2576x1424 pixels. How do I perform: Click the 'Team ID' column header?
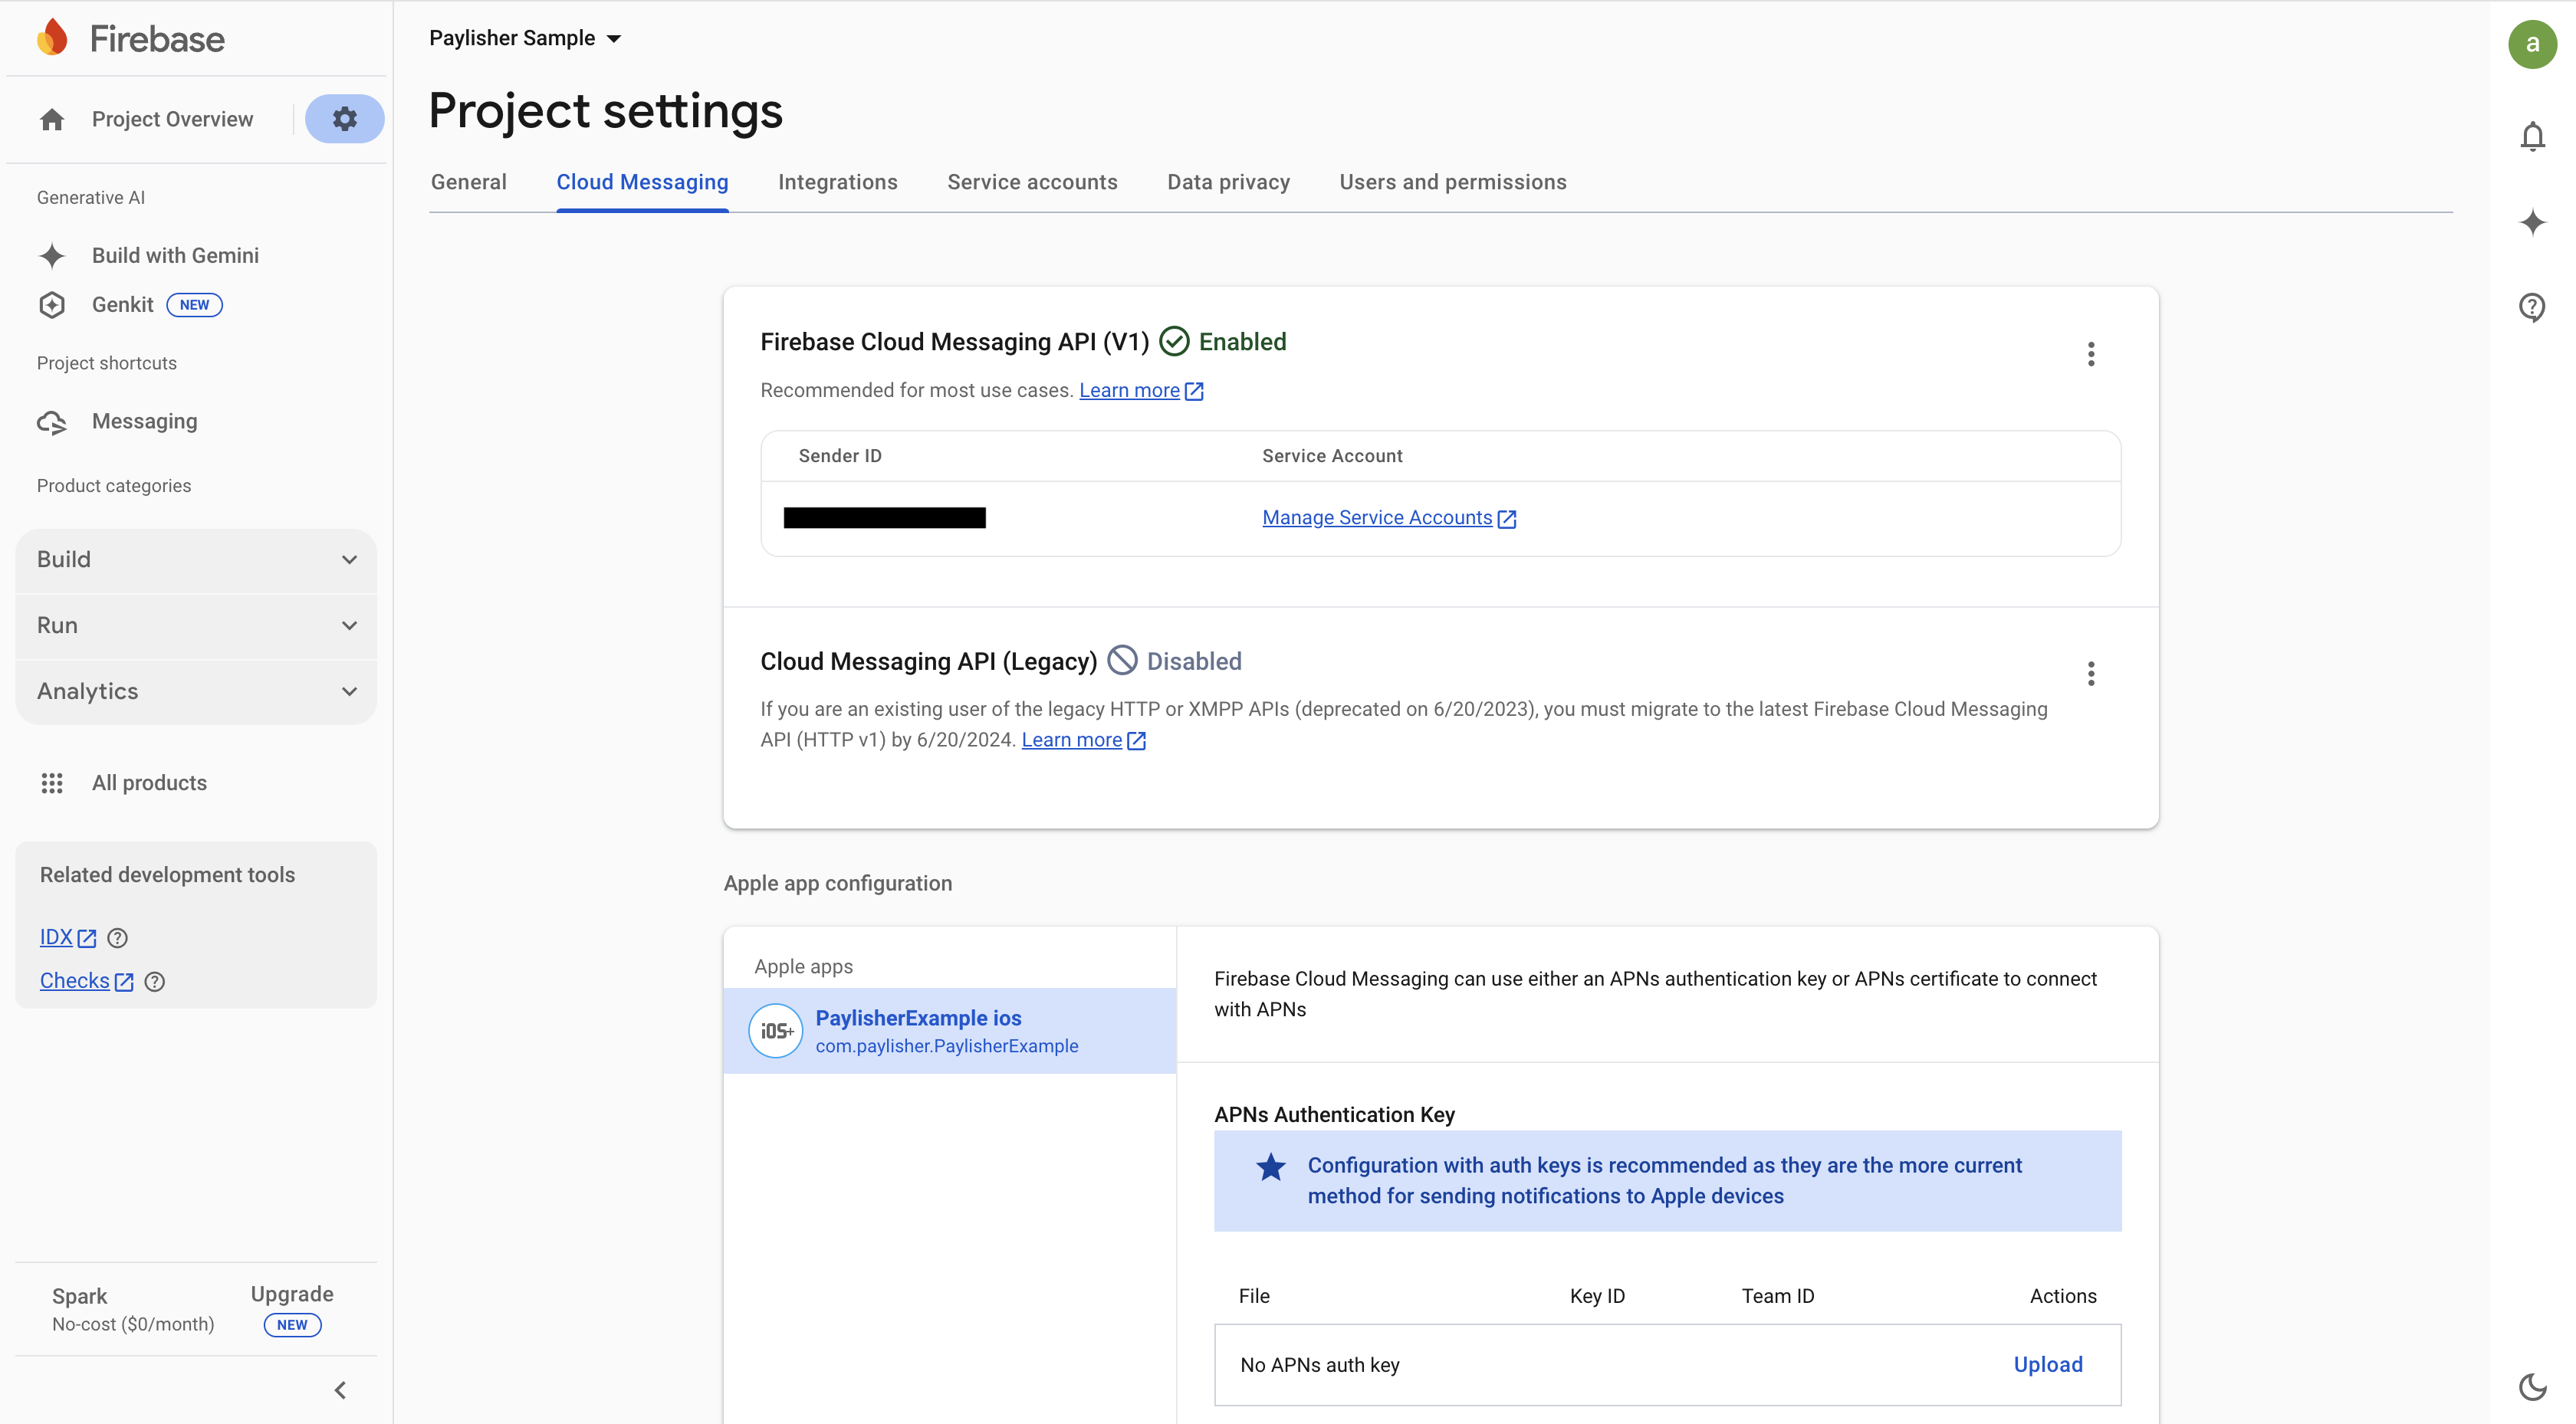(x=1777, y=1297)
